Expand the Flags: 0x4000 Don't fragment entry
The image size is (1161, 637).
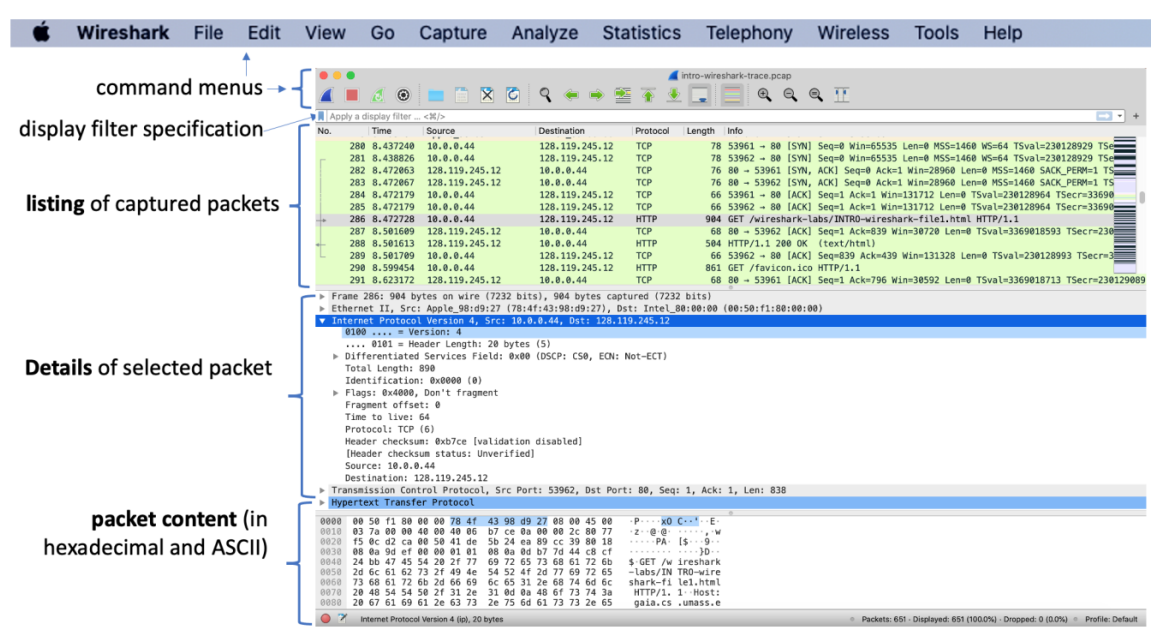click(x=335, y=393)
